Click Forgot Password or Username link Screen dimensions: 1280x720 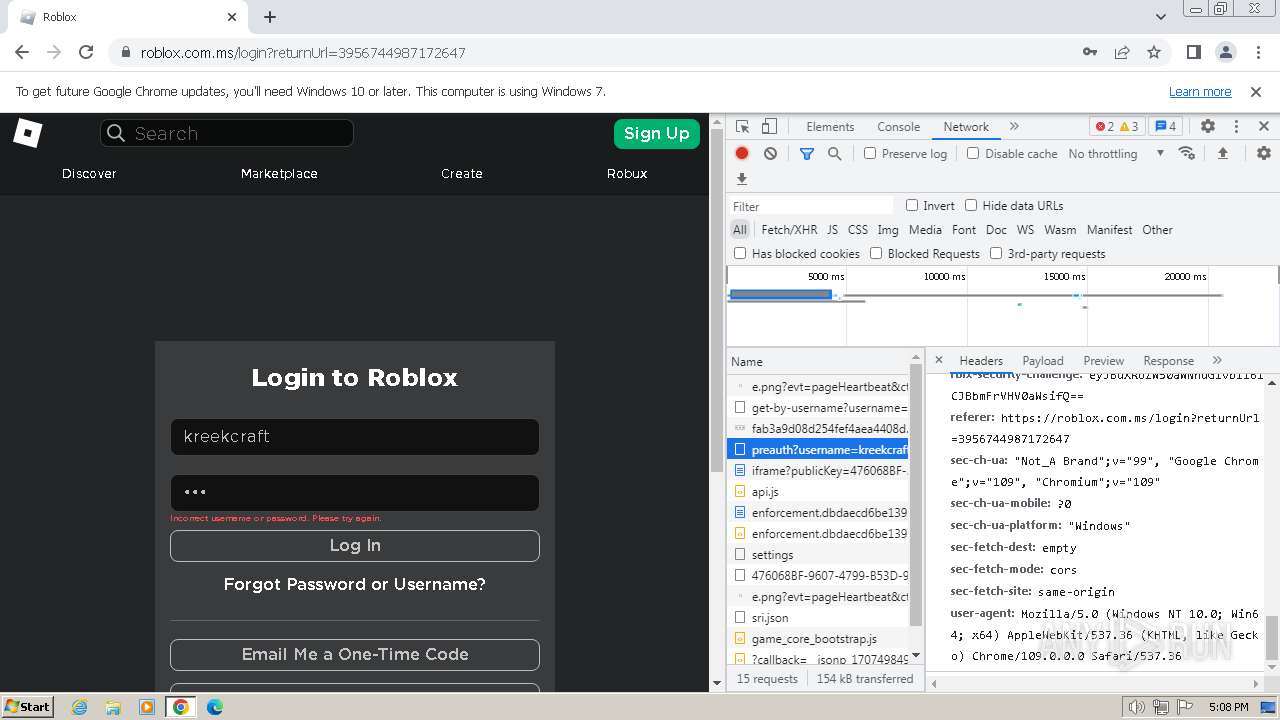click(x=355, y=584)
